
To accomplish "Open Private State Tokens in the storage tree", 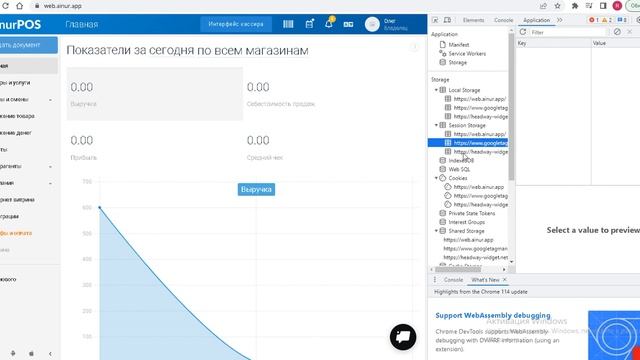I will (471, 213).
